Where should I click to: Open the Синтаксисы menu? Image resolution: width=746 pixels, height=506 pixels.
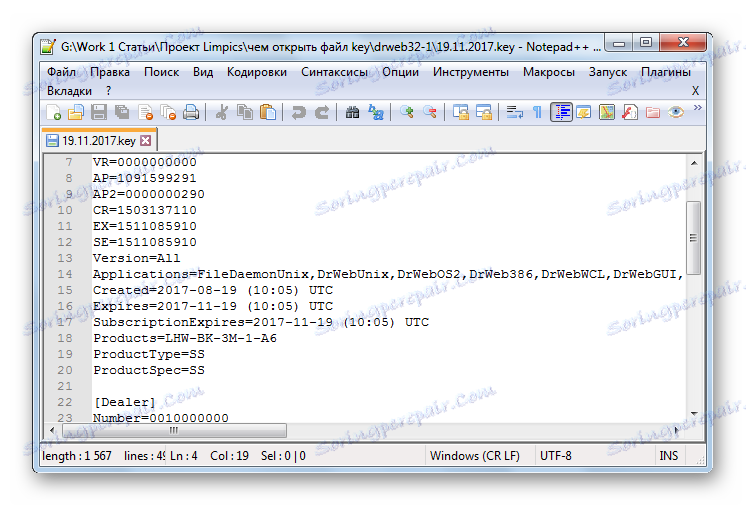(334, 72)
